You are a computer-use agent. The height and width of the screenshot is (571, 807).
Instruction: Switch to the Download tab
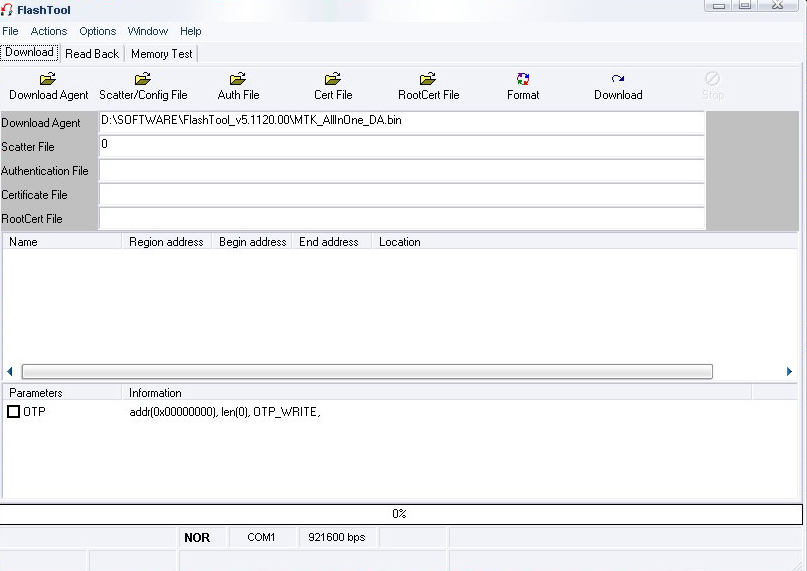coord(29,53)
